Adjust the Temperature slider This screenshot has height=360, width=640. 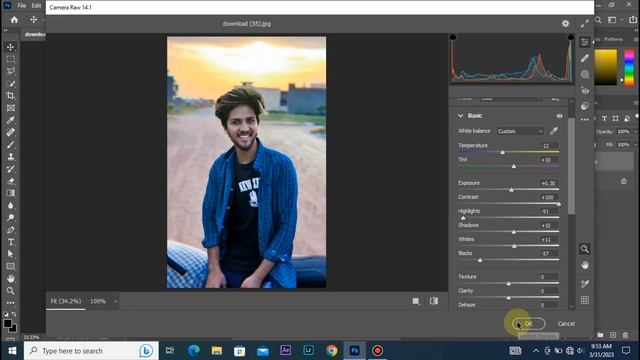tap(502, 152)
